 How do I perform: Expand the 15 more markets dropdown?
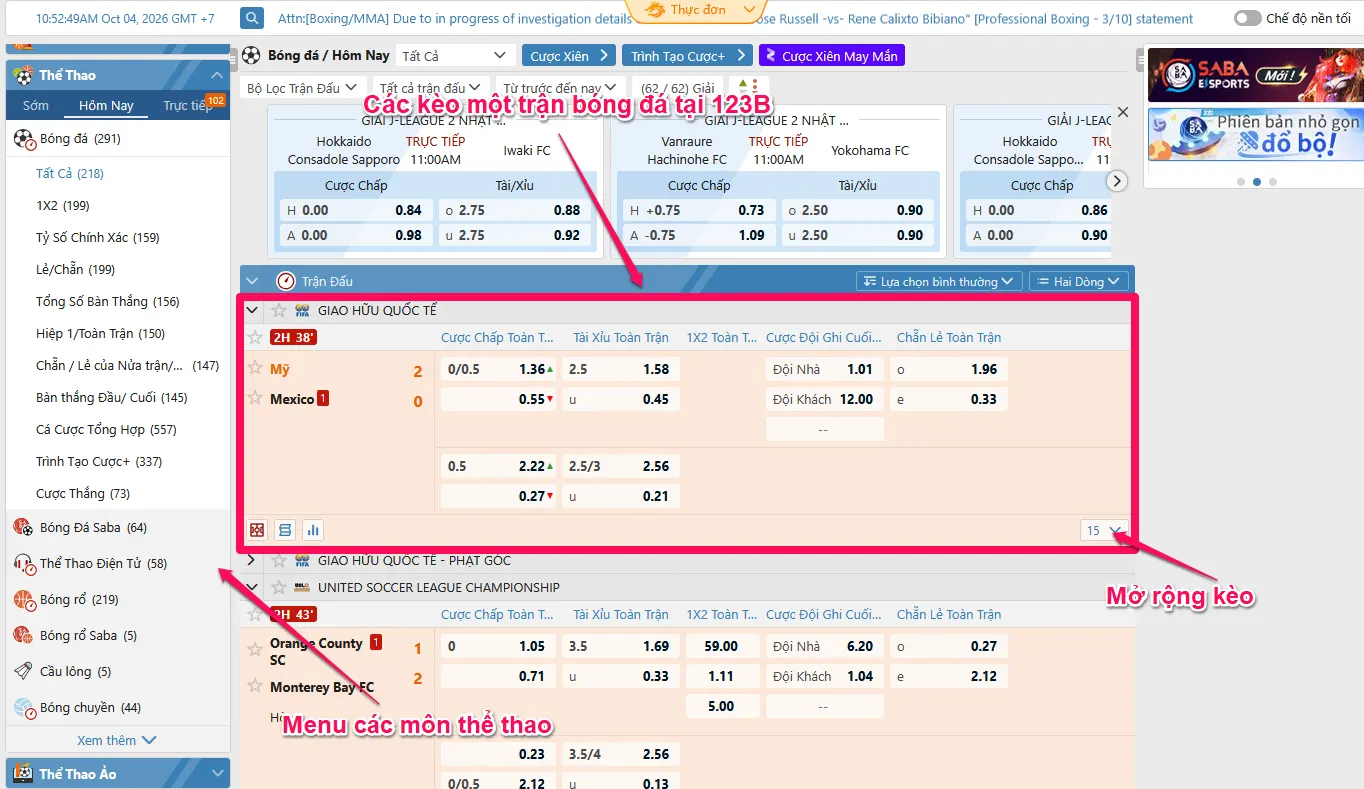pos(1104,530)
